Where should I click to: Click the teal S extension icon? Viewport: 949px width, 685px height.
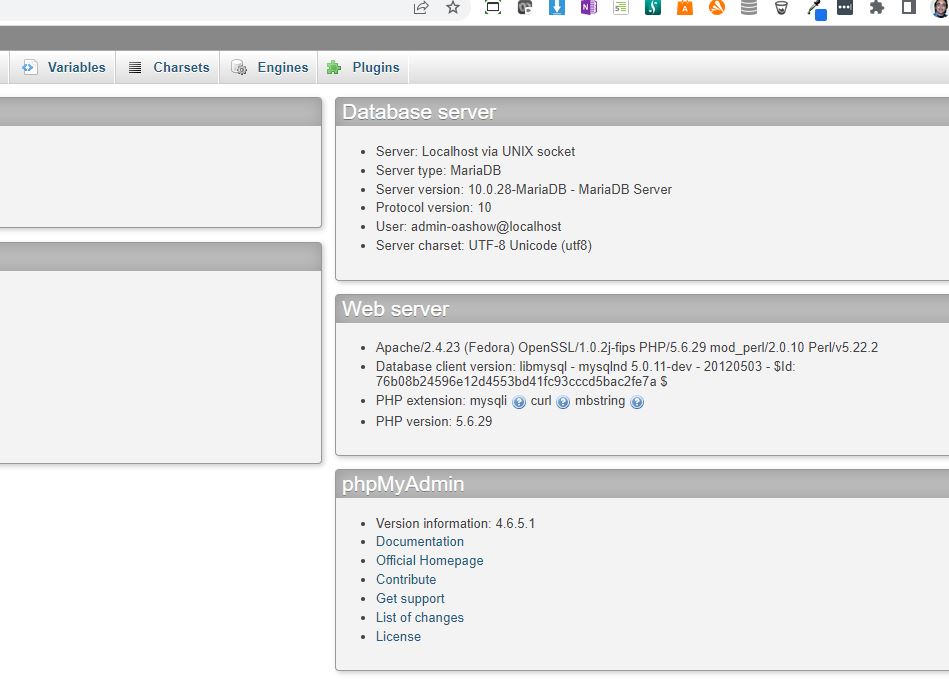(652, 7)
